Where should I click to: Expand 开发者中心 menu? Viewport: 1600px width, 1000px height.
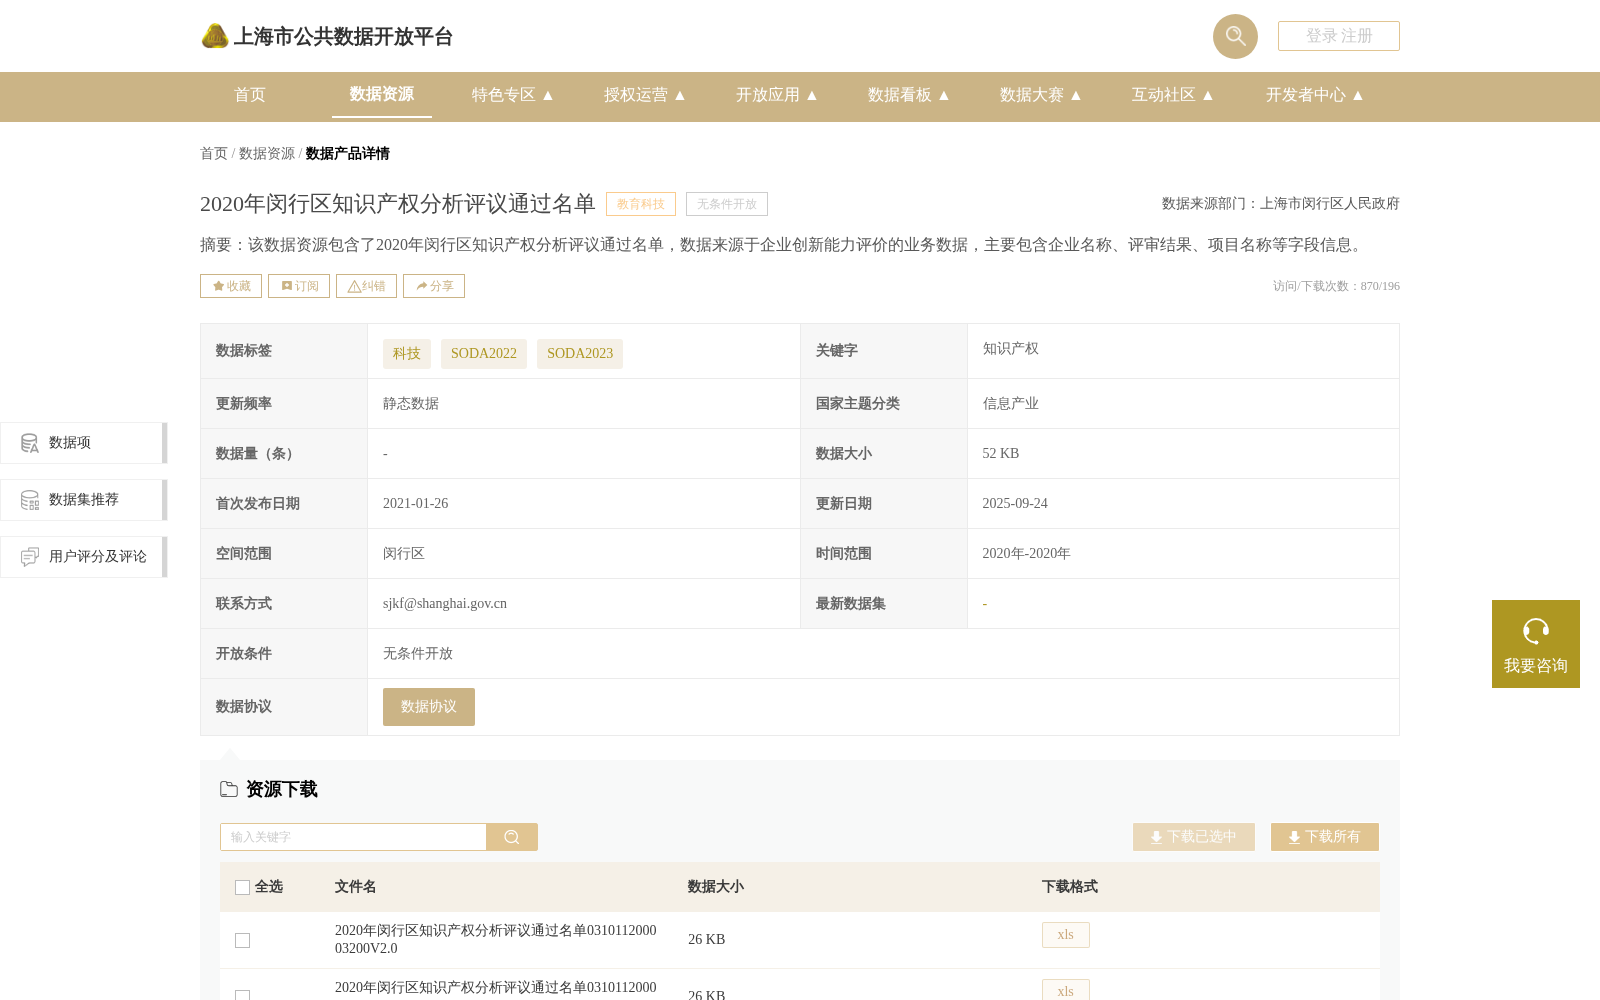(x=1315, y=95)
